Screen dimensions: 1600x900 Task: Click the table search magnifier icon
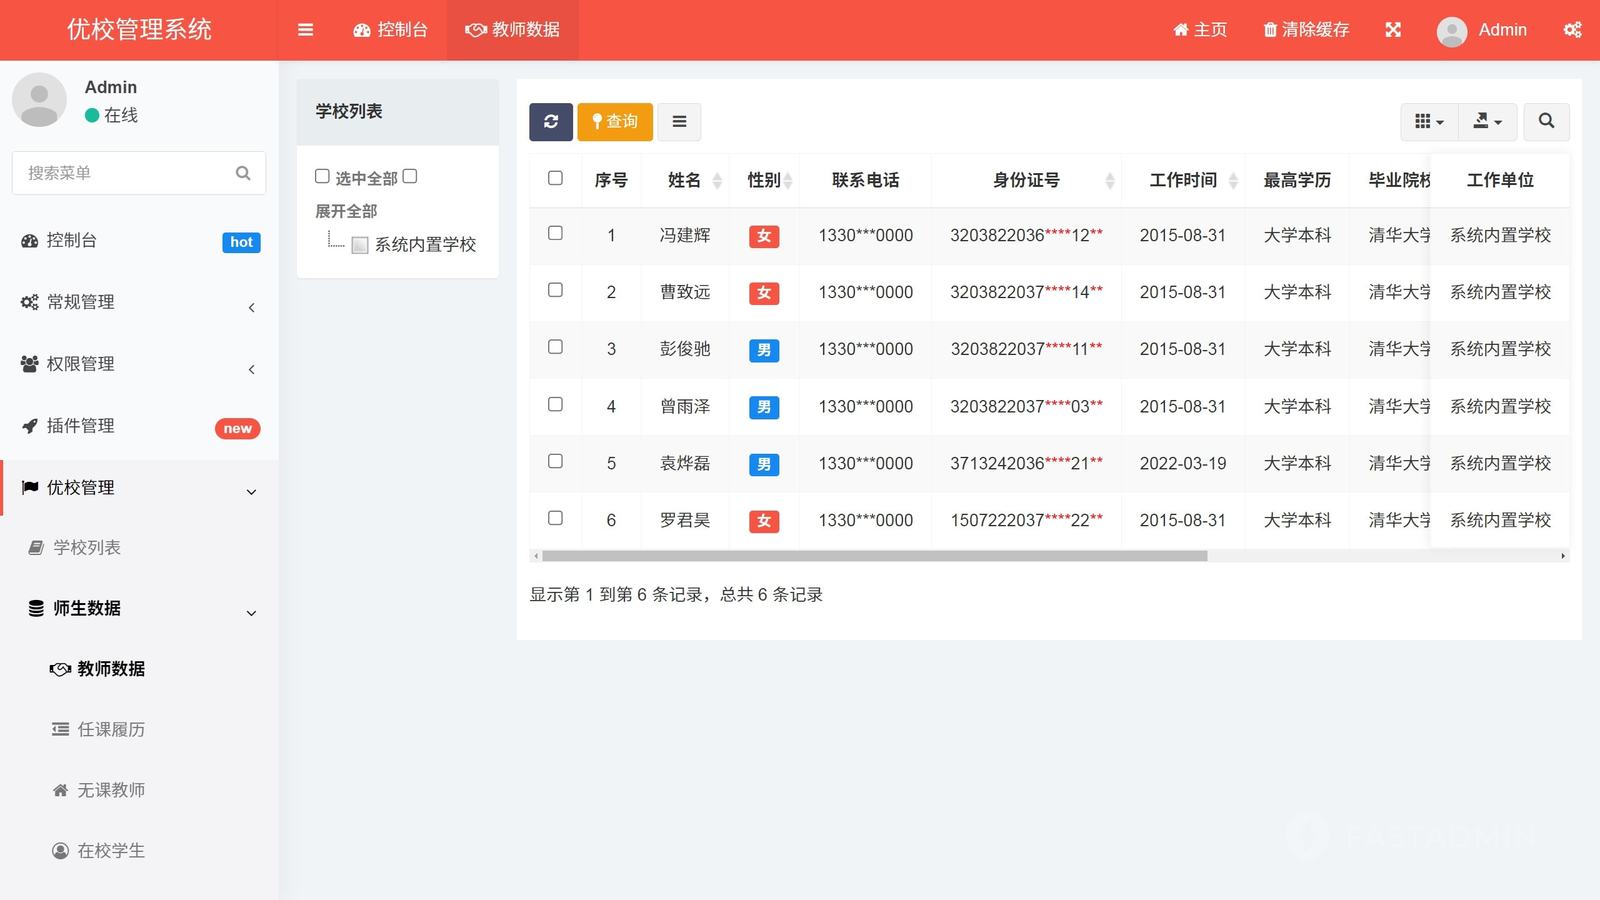1546,122
